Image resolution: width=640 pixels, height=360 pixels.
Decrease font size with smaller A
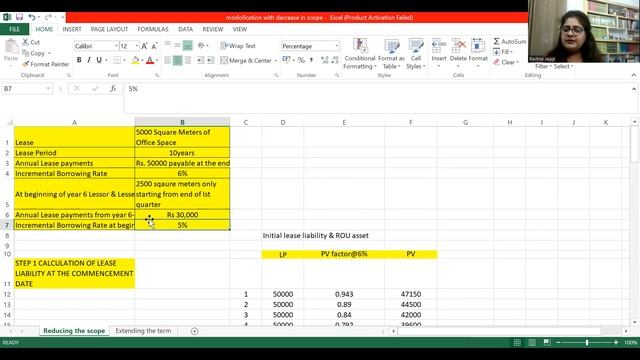pyautogui.click(x=154, y=46)
